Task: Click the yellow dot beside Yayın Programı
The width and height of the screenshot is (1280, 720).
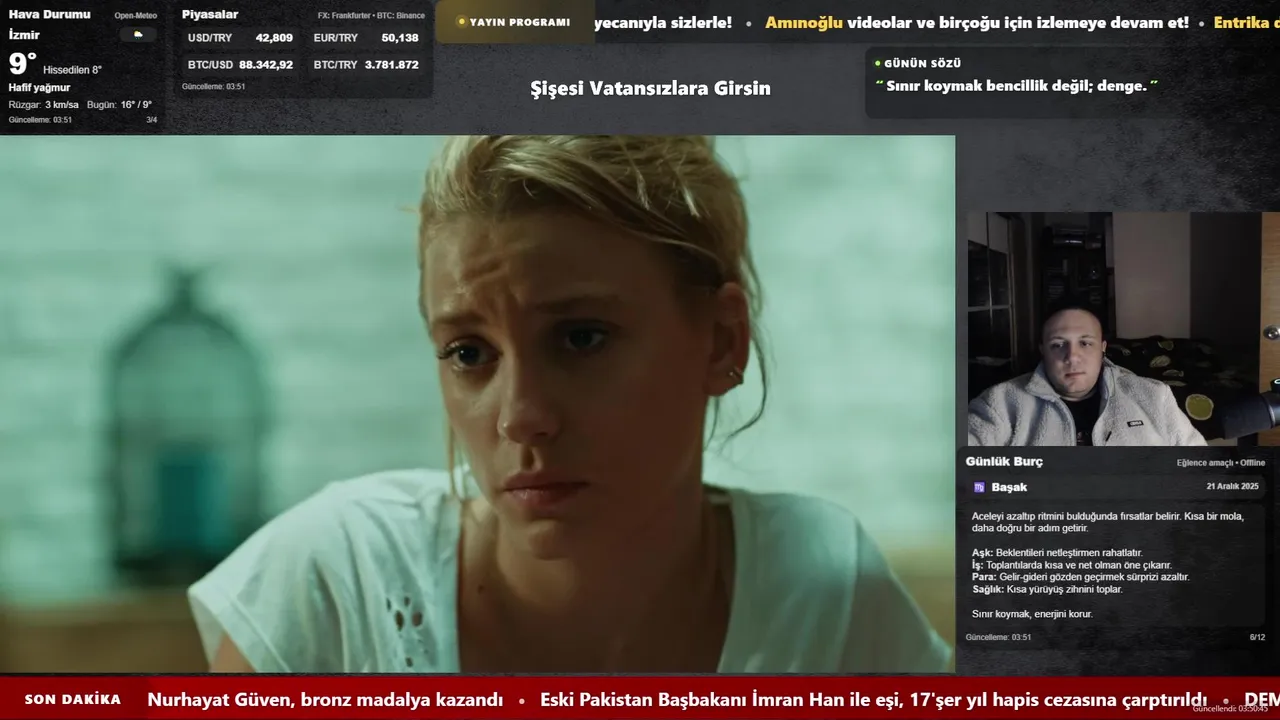Action: [x=461, y=21]
